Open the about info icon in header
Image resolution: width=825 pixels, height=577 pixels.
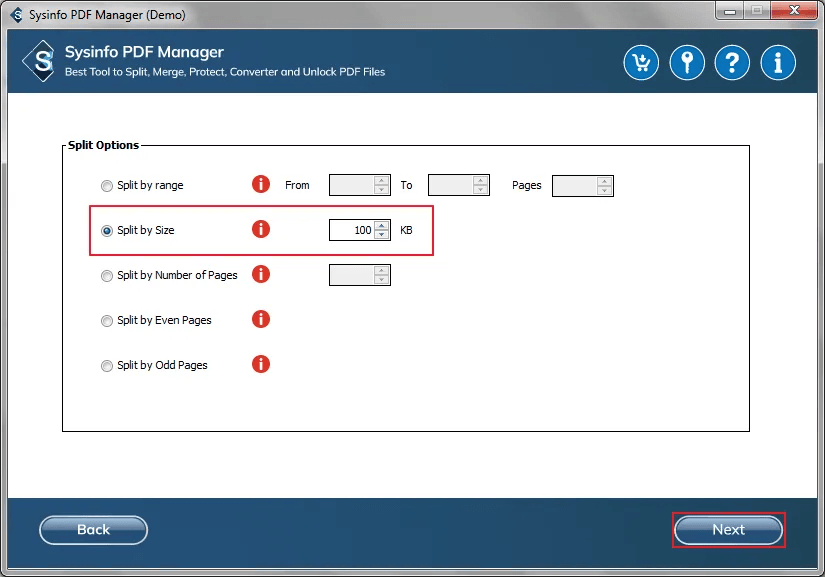tap(778, 63)
